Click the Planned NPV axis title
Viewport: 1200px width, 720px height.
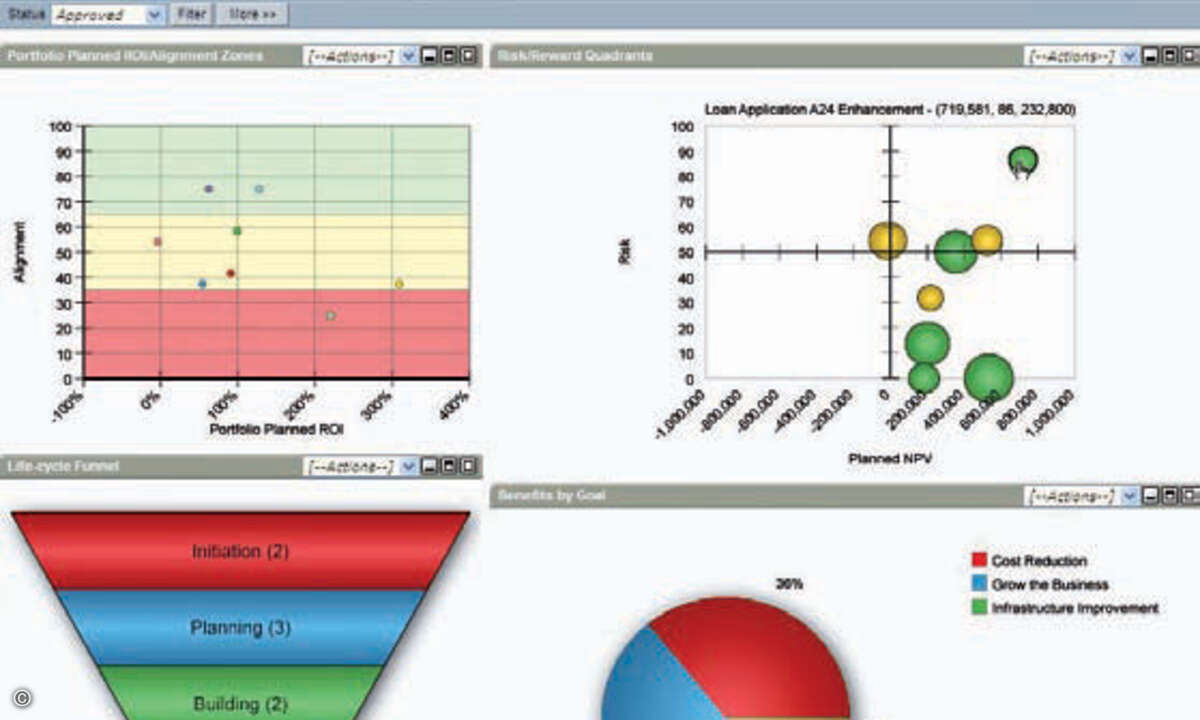[890, 458]
